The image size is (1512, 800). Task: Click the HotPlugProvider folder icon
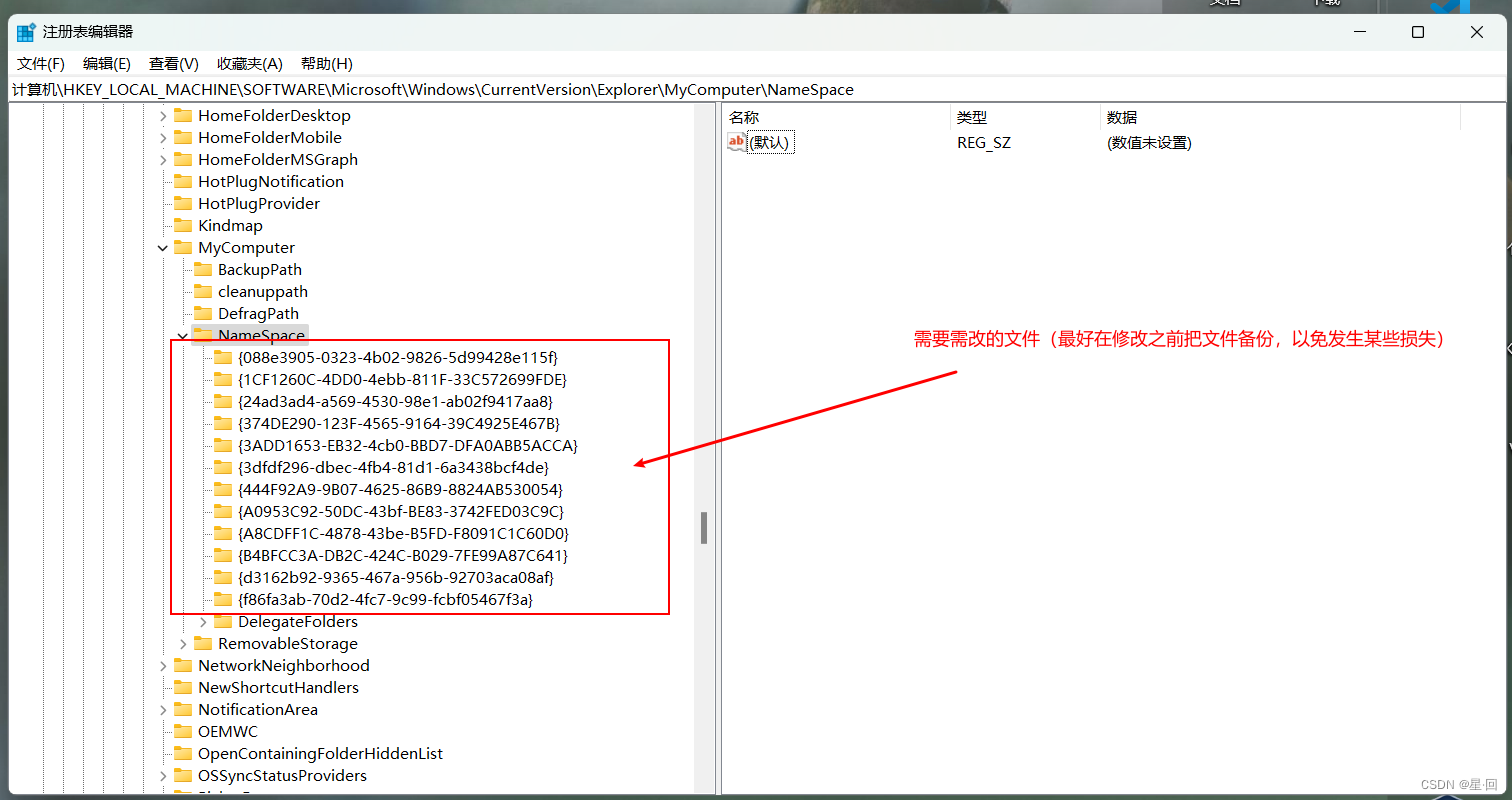[x=183, y=203]
